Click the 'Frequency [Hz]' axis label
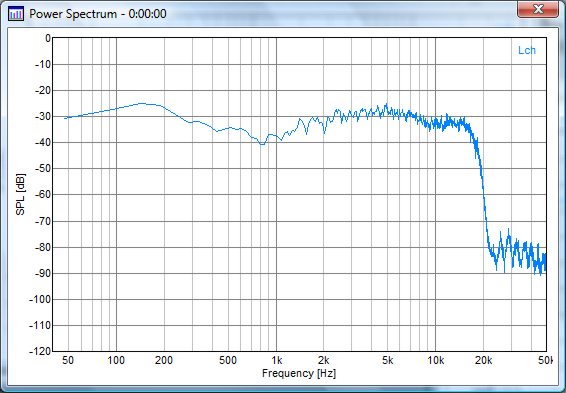This screenshot has height=393, width=566. coord(299,373)
